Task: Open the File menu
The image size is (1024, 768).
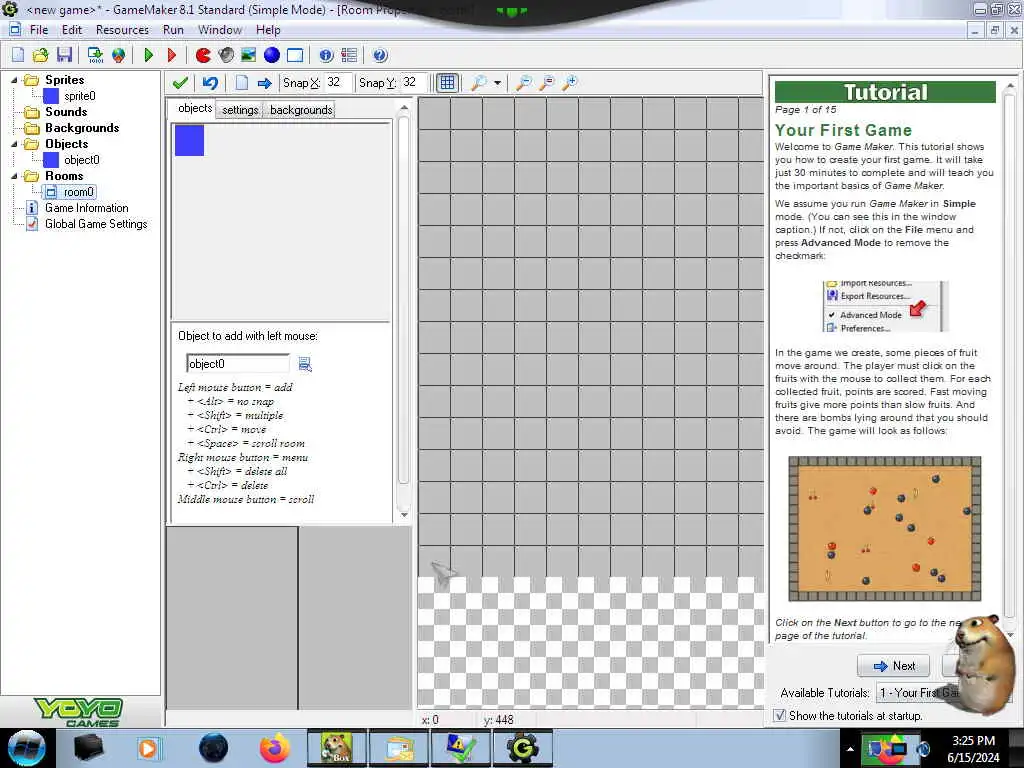Action: tap(39, 30)
